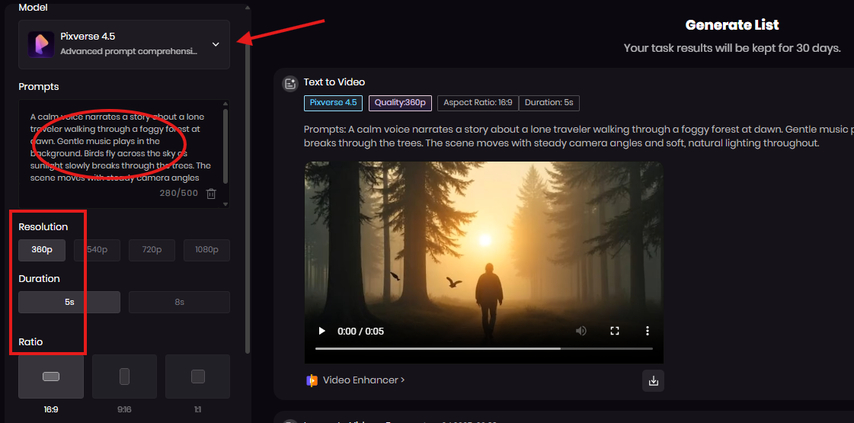Click the video progress bar
This screenshot has width=854, height=423.
(484, 348)
